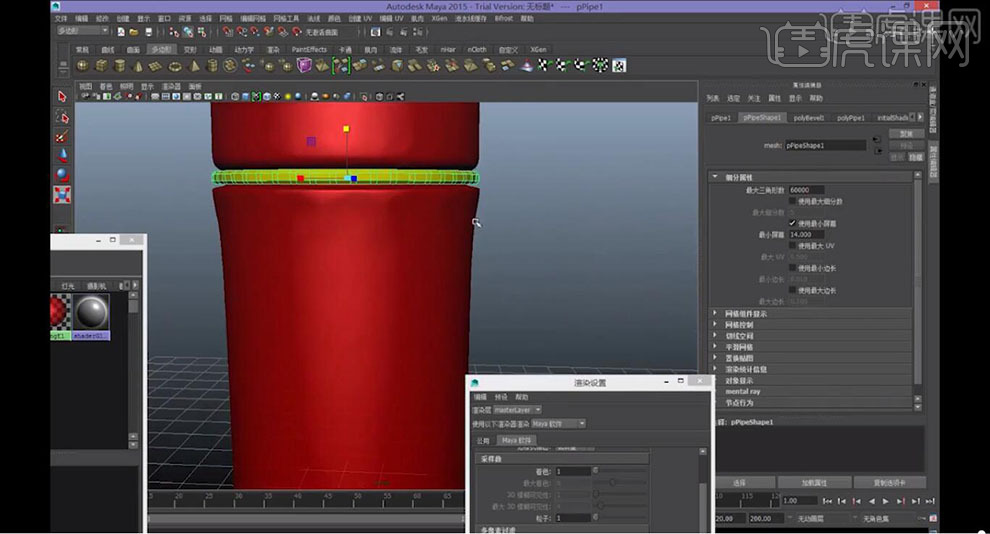990x534 pixels.
Task: Select the pPipe1 attribute tab
Action: click(720, 118)
